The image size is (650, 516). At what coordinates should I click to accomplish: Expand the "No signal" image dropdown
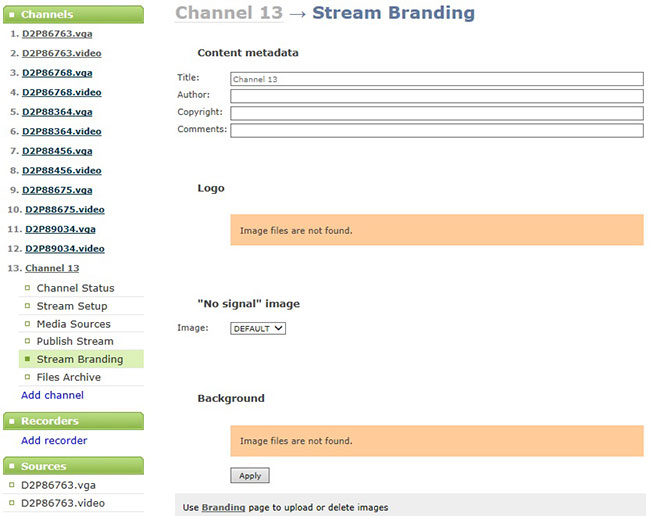[x=258, y=328]
